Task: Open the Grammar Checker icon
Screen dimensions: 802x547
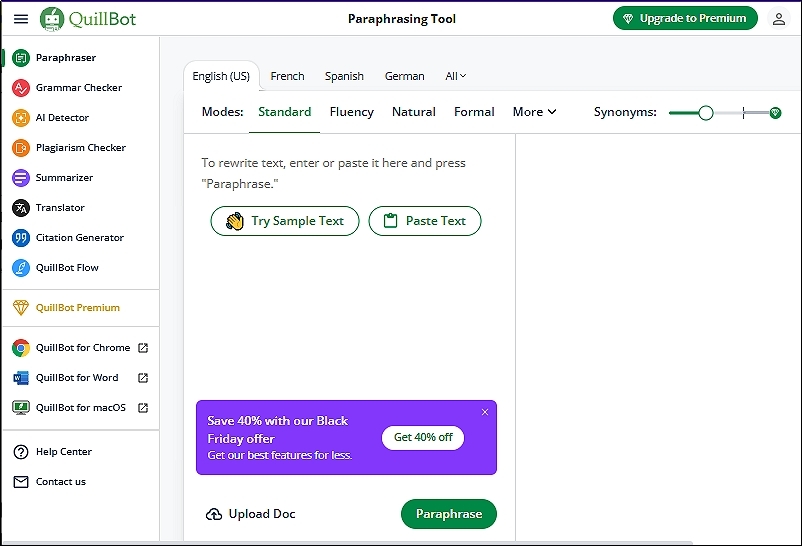Action: coord(21,88)
